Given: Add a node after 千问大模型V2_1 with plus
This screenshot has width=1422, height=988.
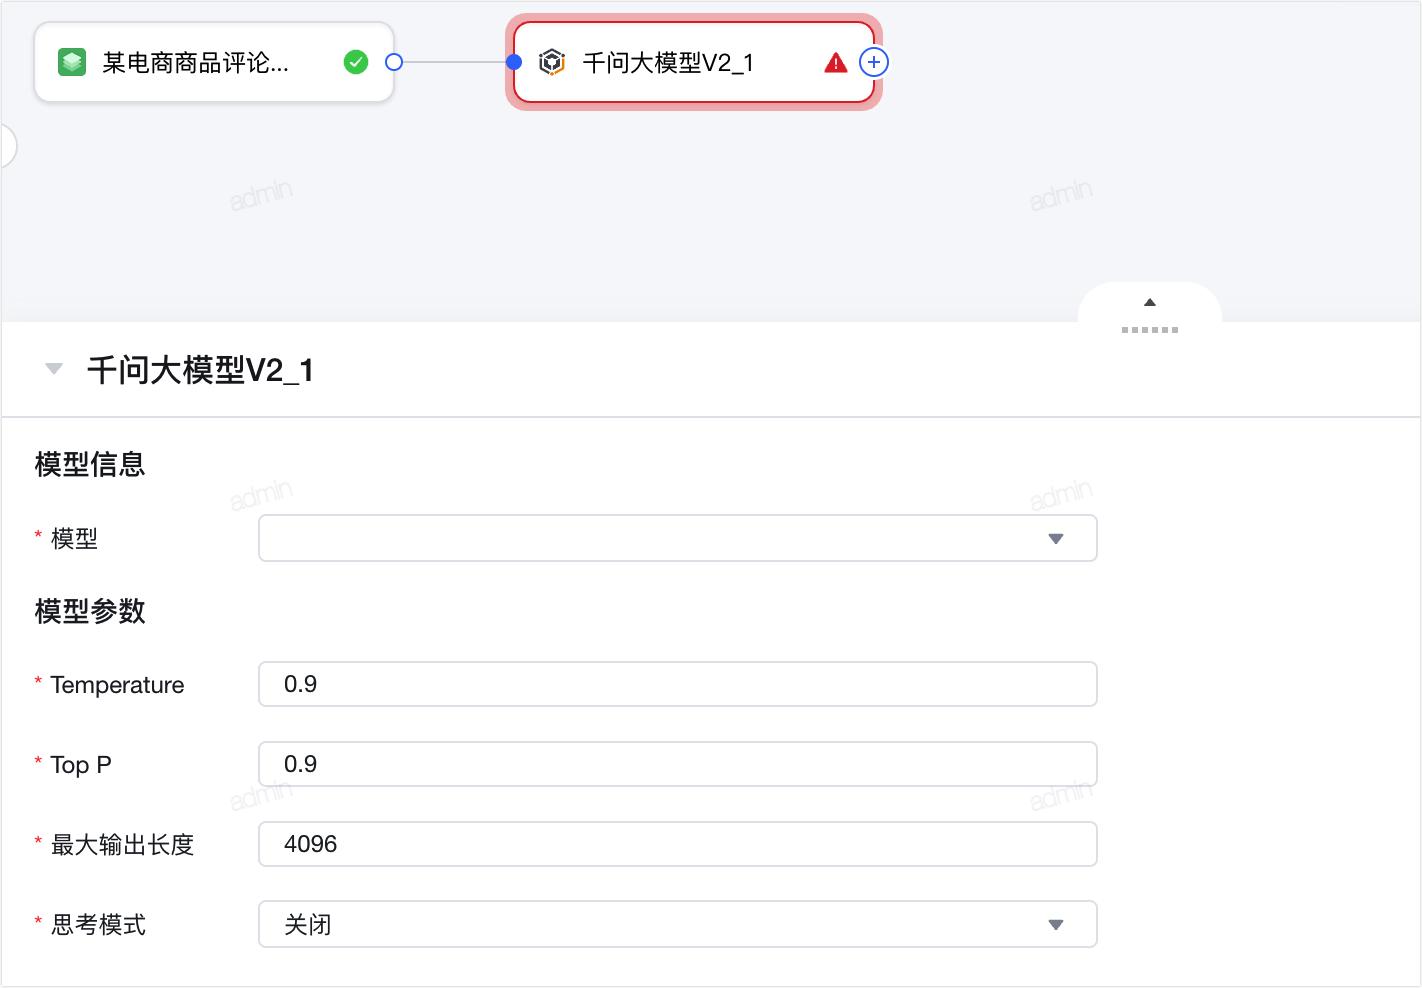Looking at the screenshot, I should pyautogui.click(x=874, y=62).
